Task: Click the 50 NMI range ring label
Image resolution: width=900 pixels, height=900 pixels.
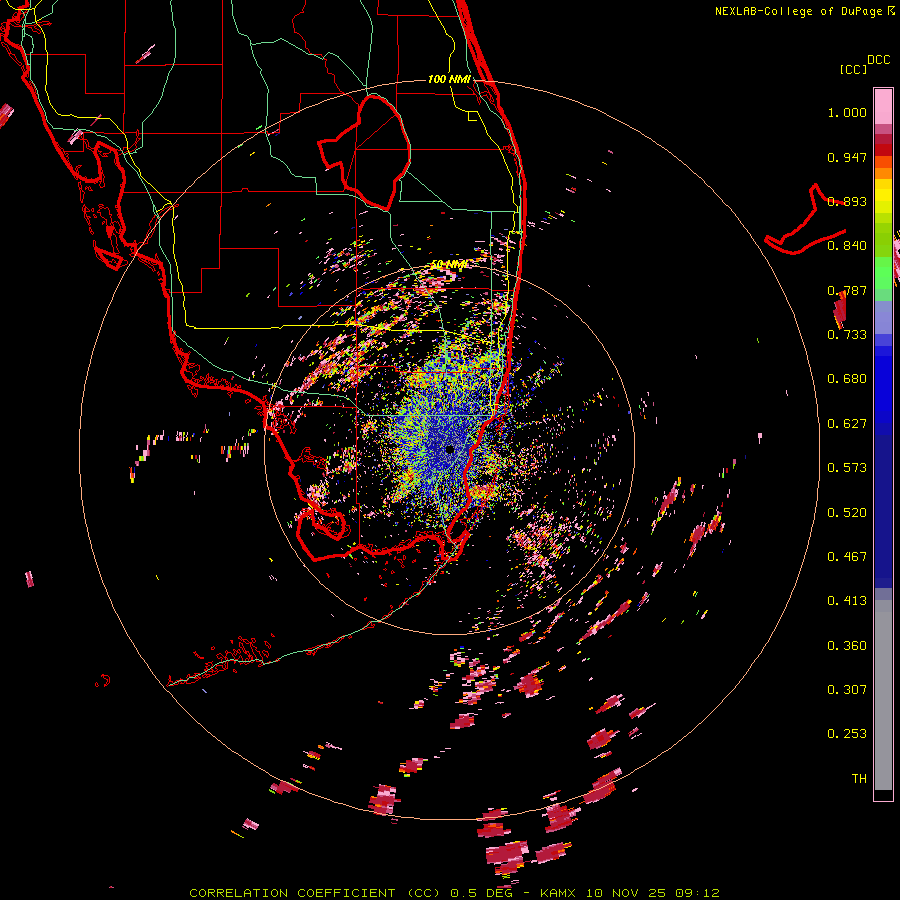Action: point(449,265)
